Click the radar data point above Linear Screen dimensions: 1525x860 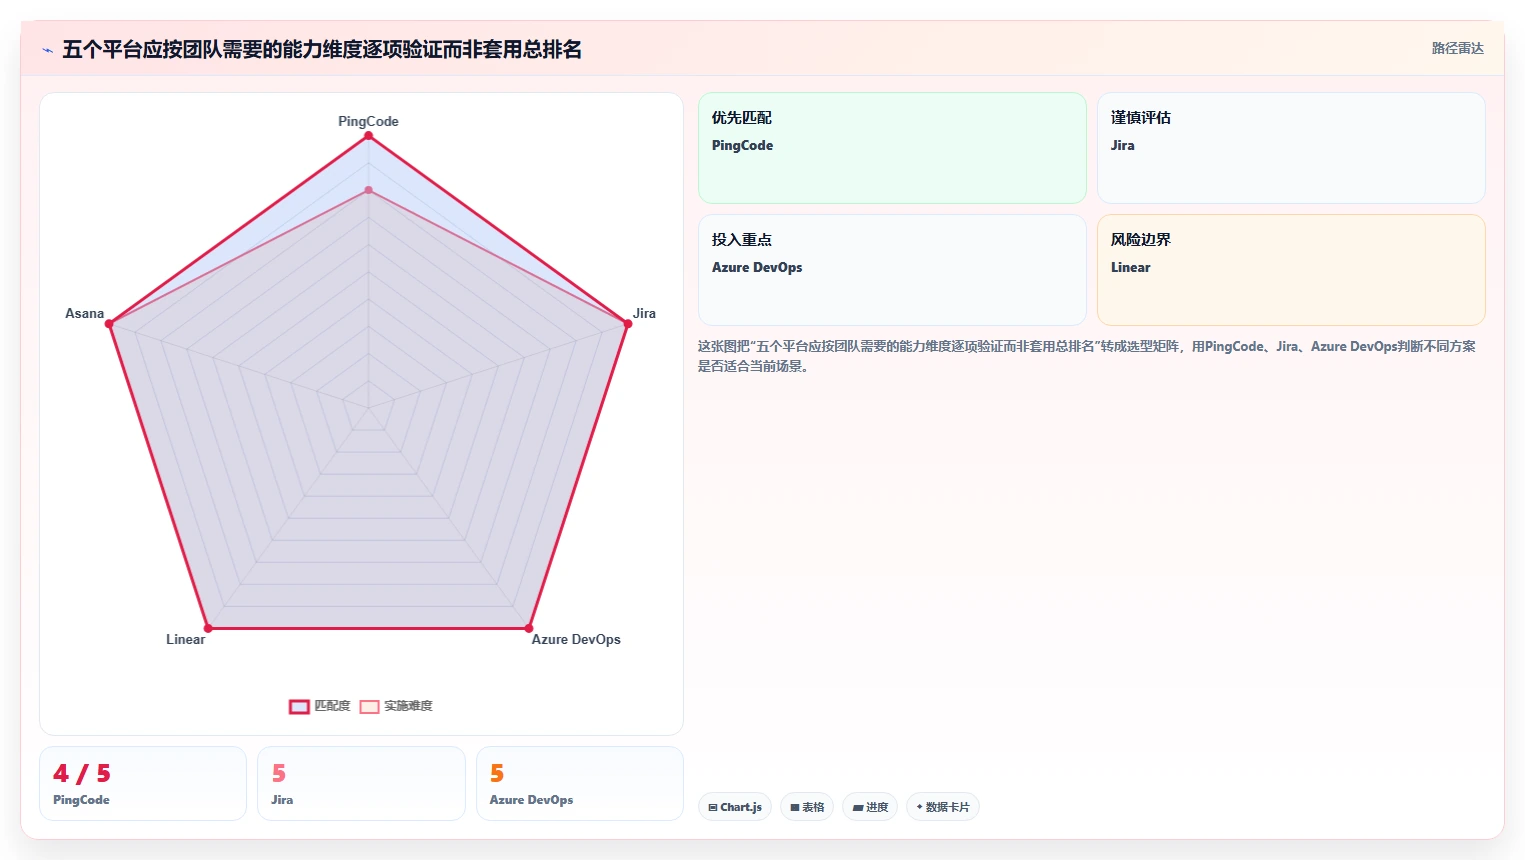coord(208,628)
